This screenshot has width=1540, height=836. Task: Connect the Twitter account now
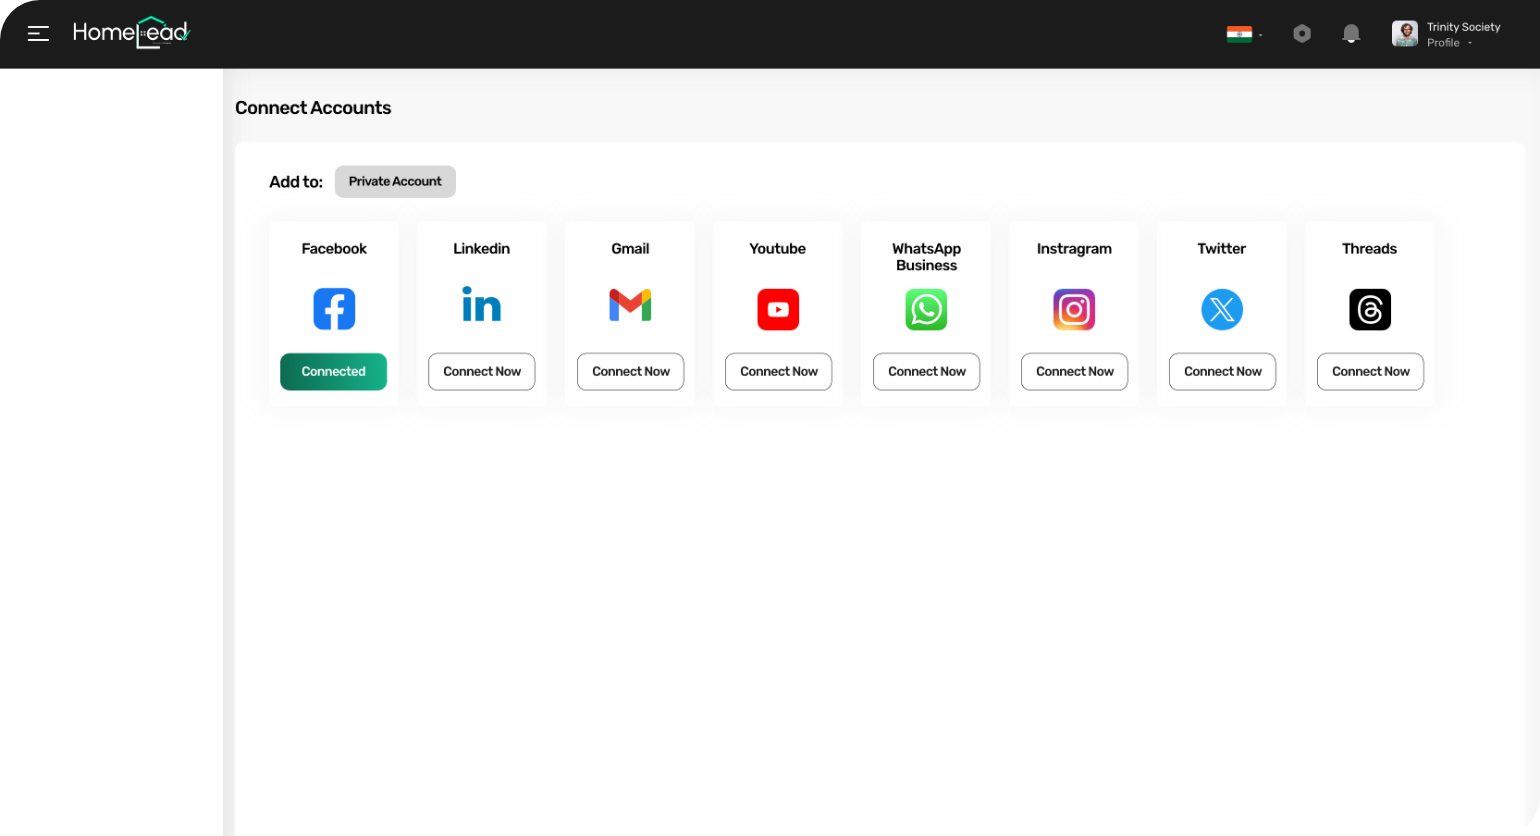(x=1222, y=372)
